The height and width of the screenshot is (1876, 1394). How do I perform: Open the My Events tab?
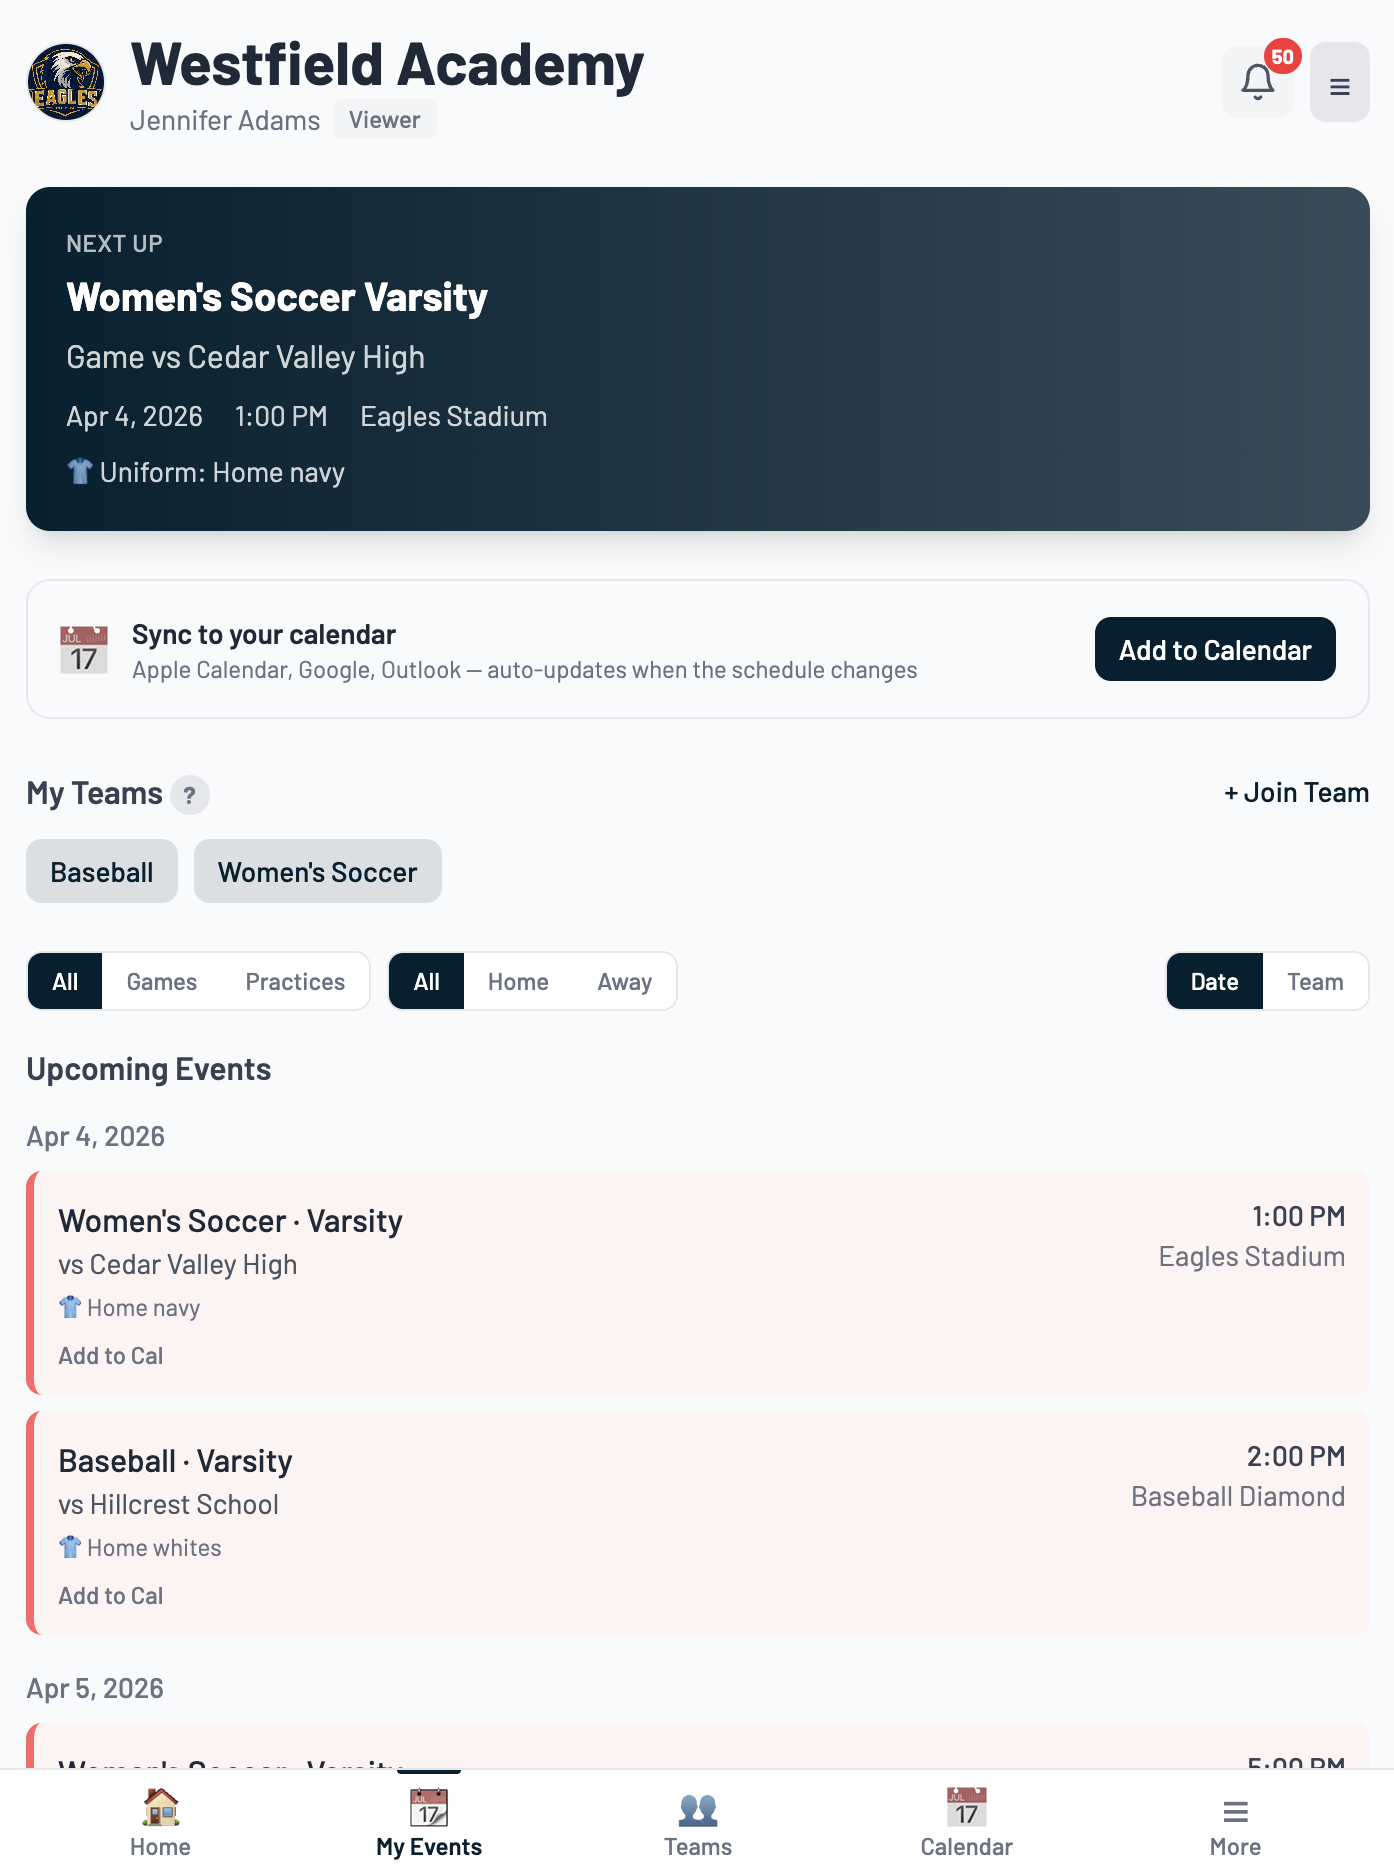click(428, 1820)
